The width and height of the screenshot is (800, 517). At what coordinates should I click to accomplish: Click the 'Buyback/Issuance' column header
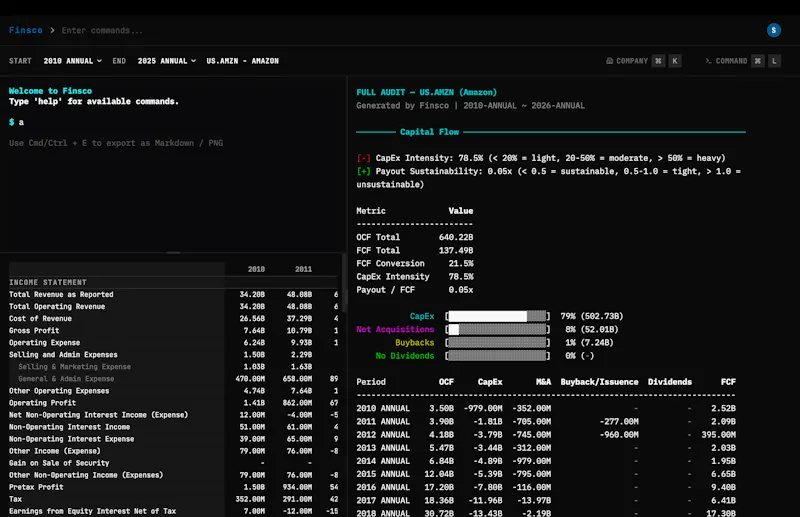[599, 382]
